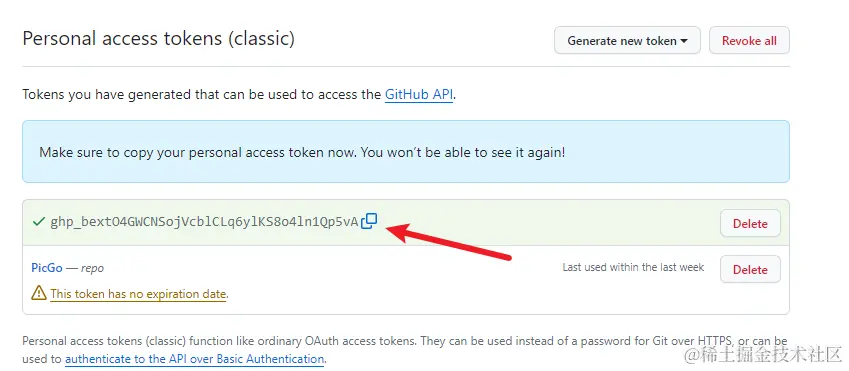Click the 'This token has no expiration date' link
The width and height of the screenshot is (849, 371).
point(138,294)
